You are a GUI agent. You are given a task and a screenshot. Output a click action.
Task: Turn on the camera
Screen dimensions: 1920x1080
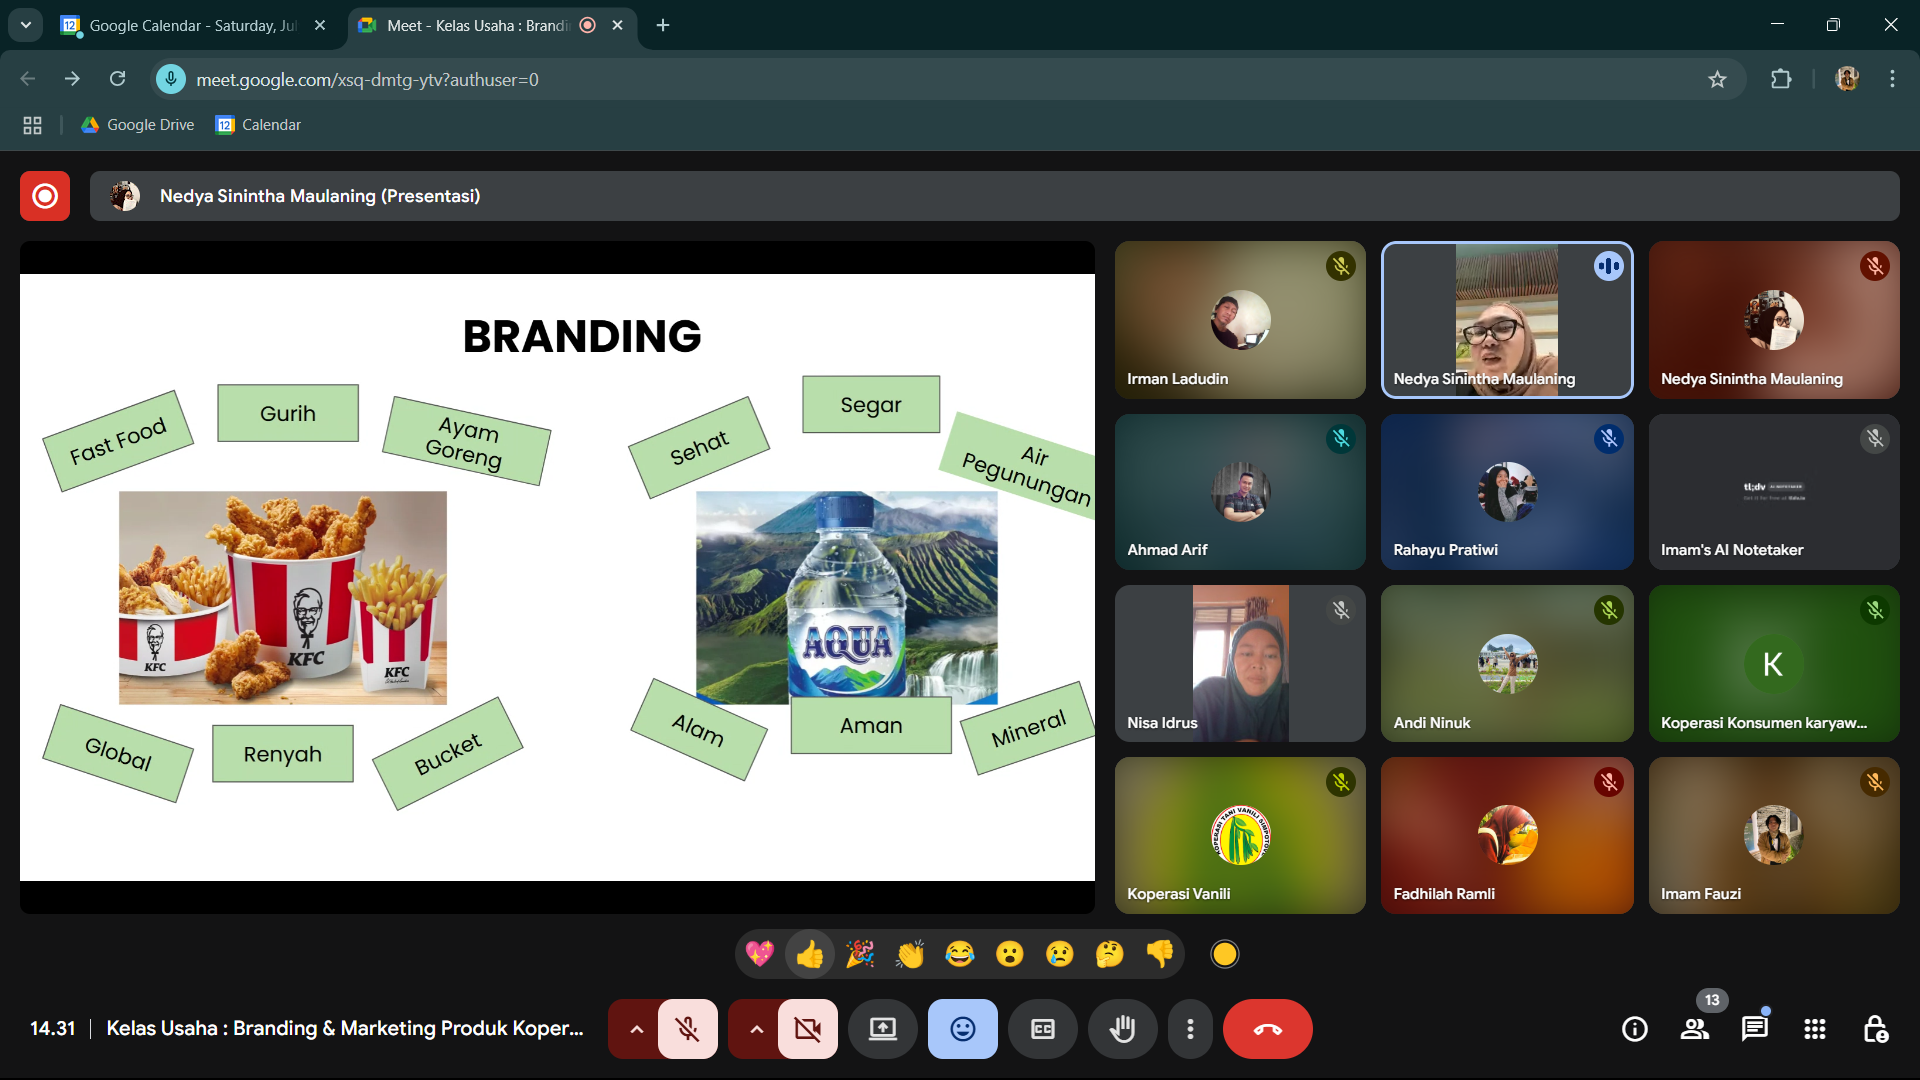coord(808,1028)
